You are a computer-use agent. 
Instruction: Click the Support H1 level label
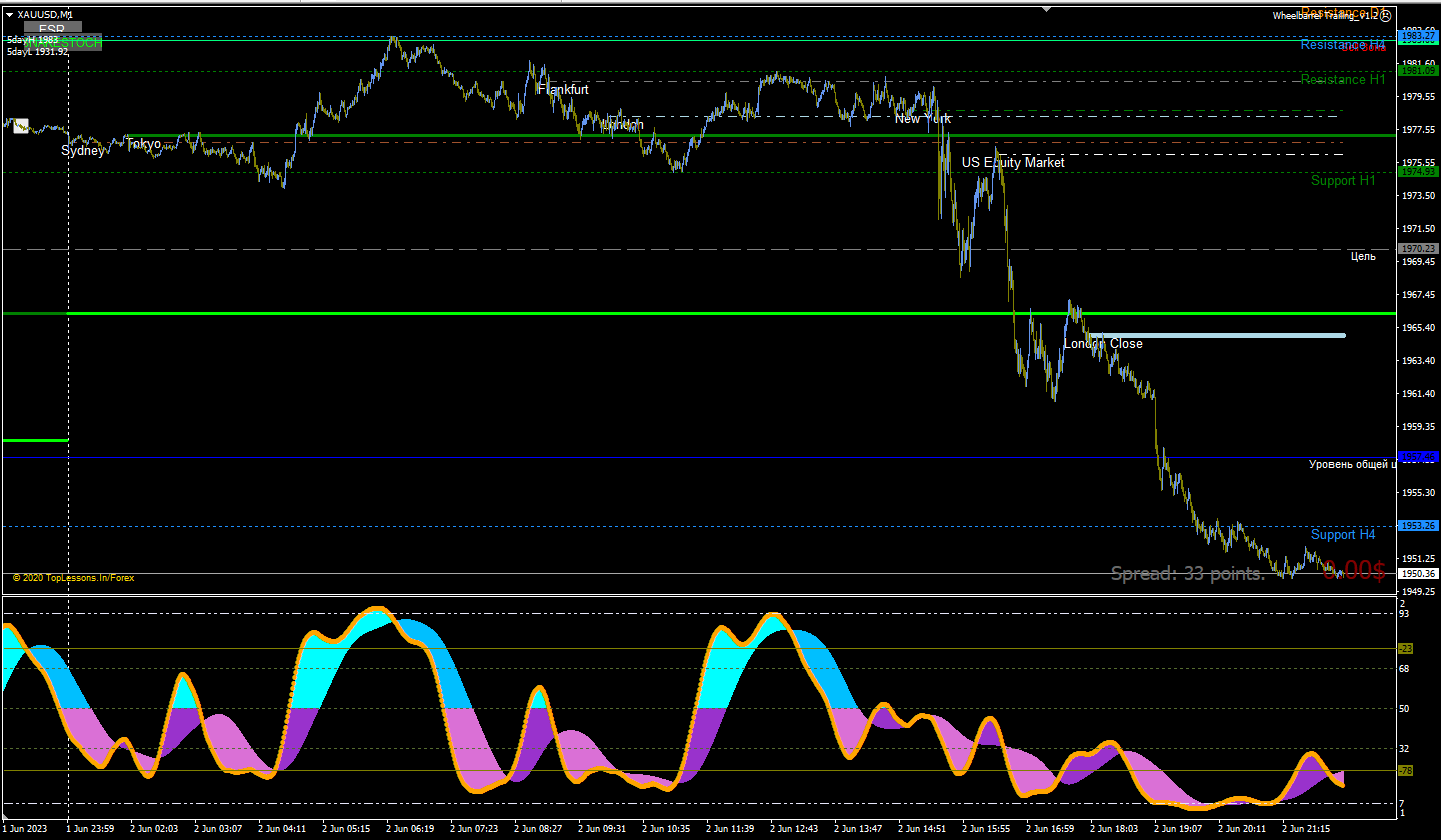pyautogui.click(x=1343, y=180)
